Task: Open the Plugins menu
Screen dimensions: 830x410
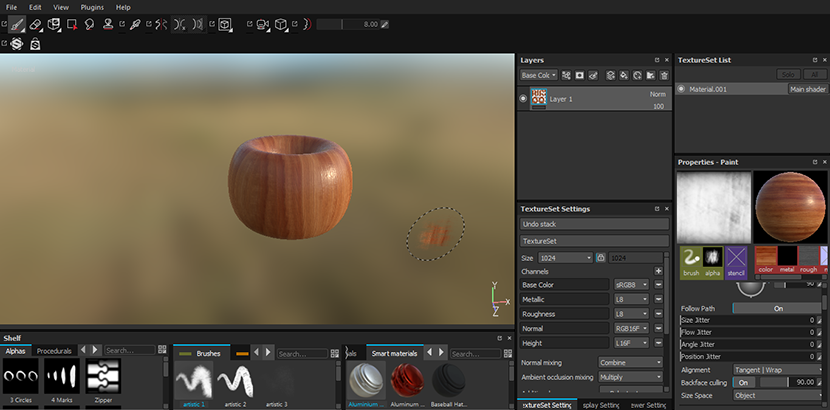Action: pyautogui.click(x=92, y=7)
